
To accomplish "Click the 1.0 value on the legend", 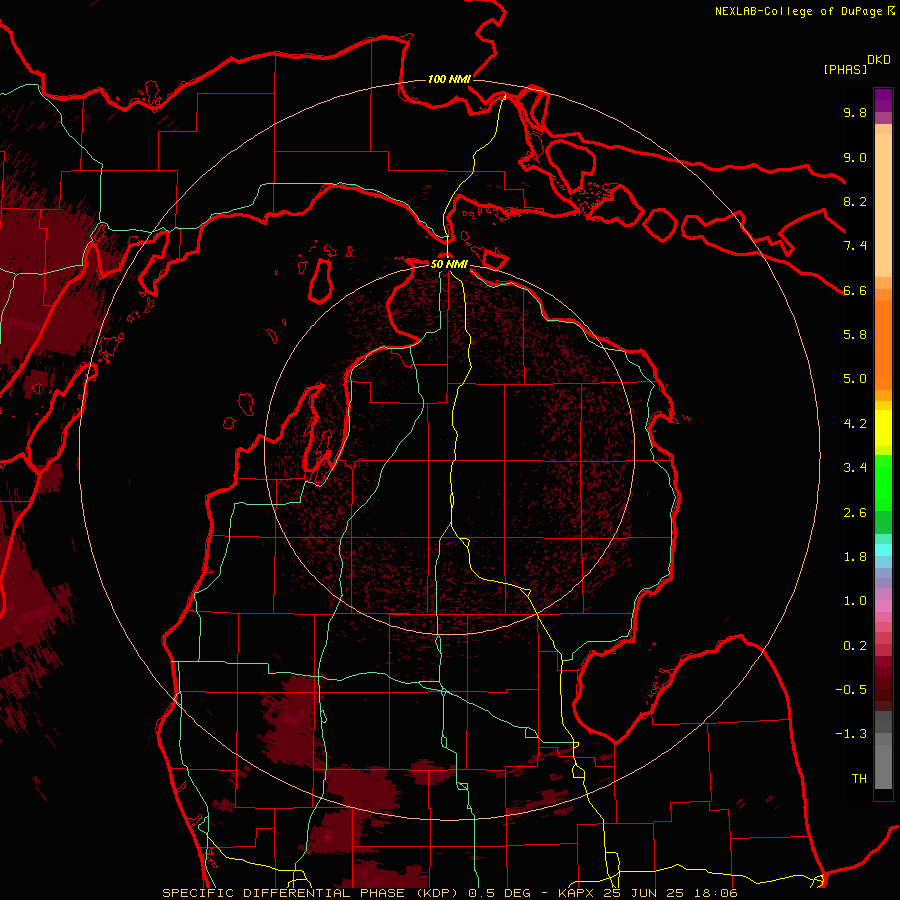I will pos(855,601).
